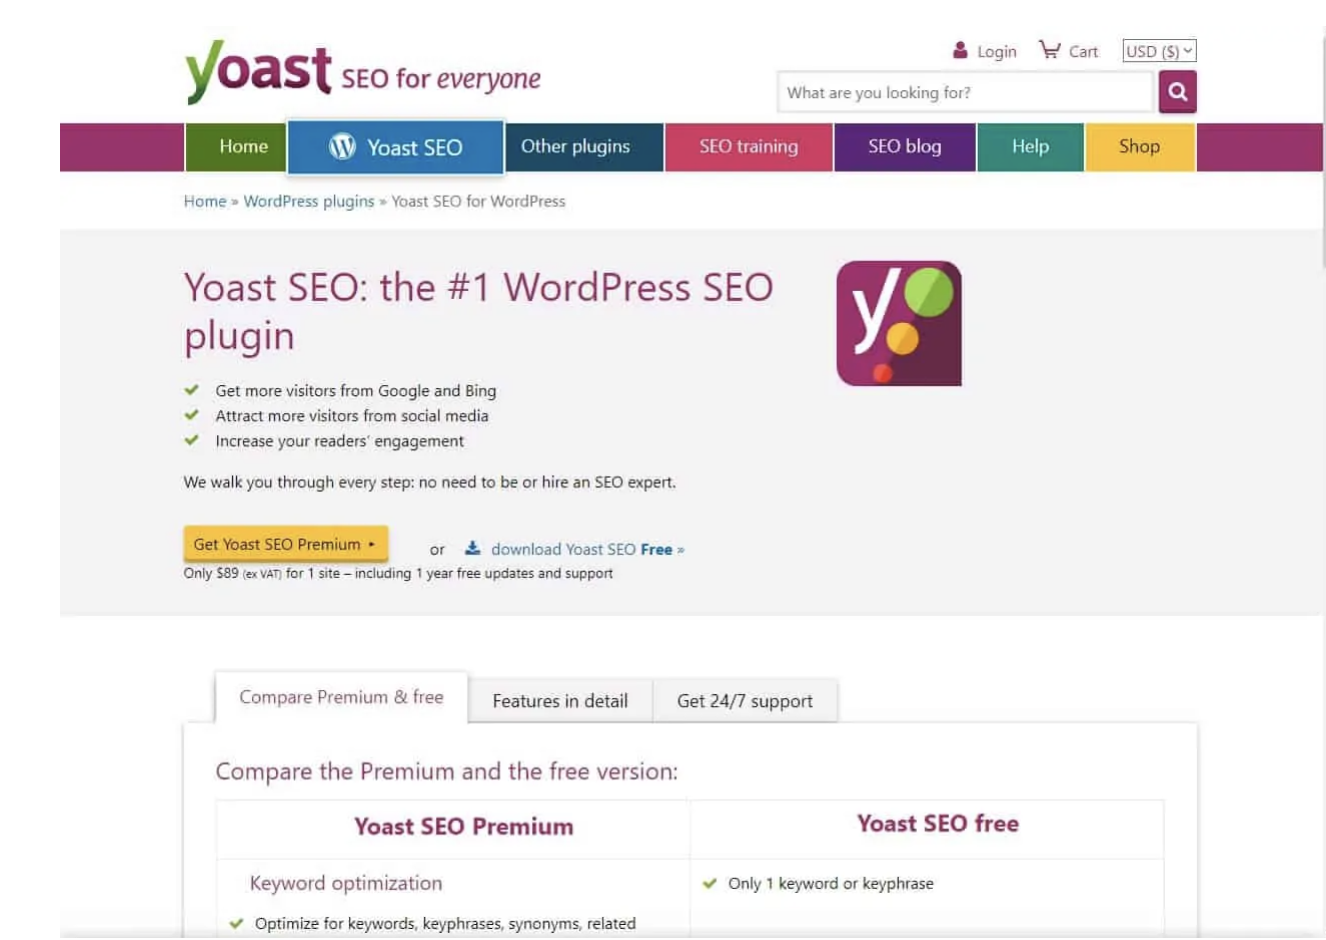This screenshot has width=1326, height=940.
Task: Open the Help menu item
Action: pyautogui.click(x=1030, y=147)
